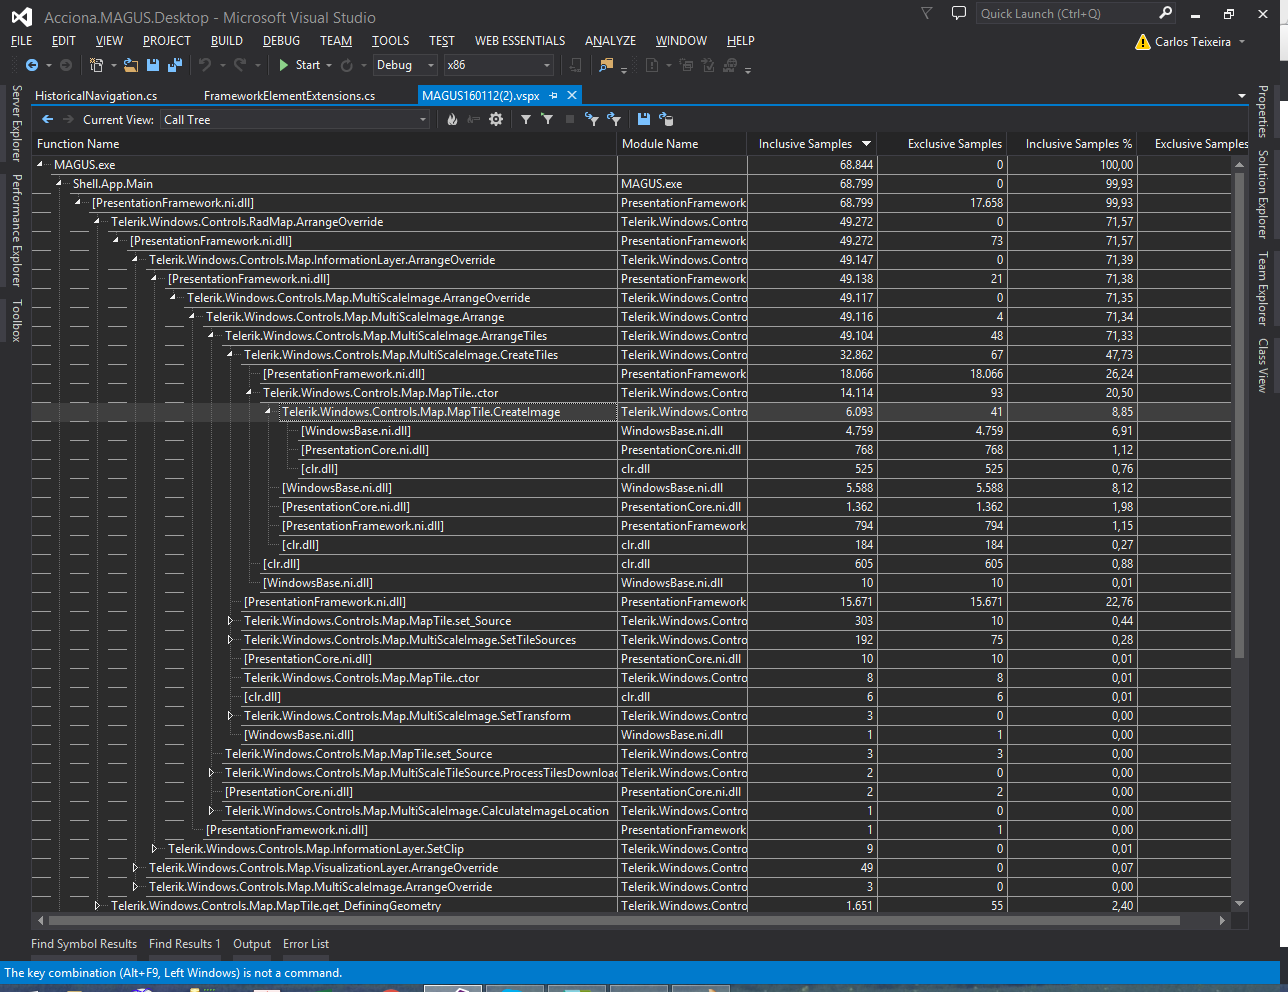Expand the VisualizationLayer.ArrangeOverride node
The image size is (1288, 992).
[136, 868]
